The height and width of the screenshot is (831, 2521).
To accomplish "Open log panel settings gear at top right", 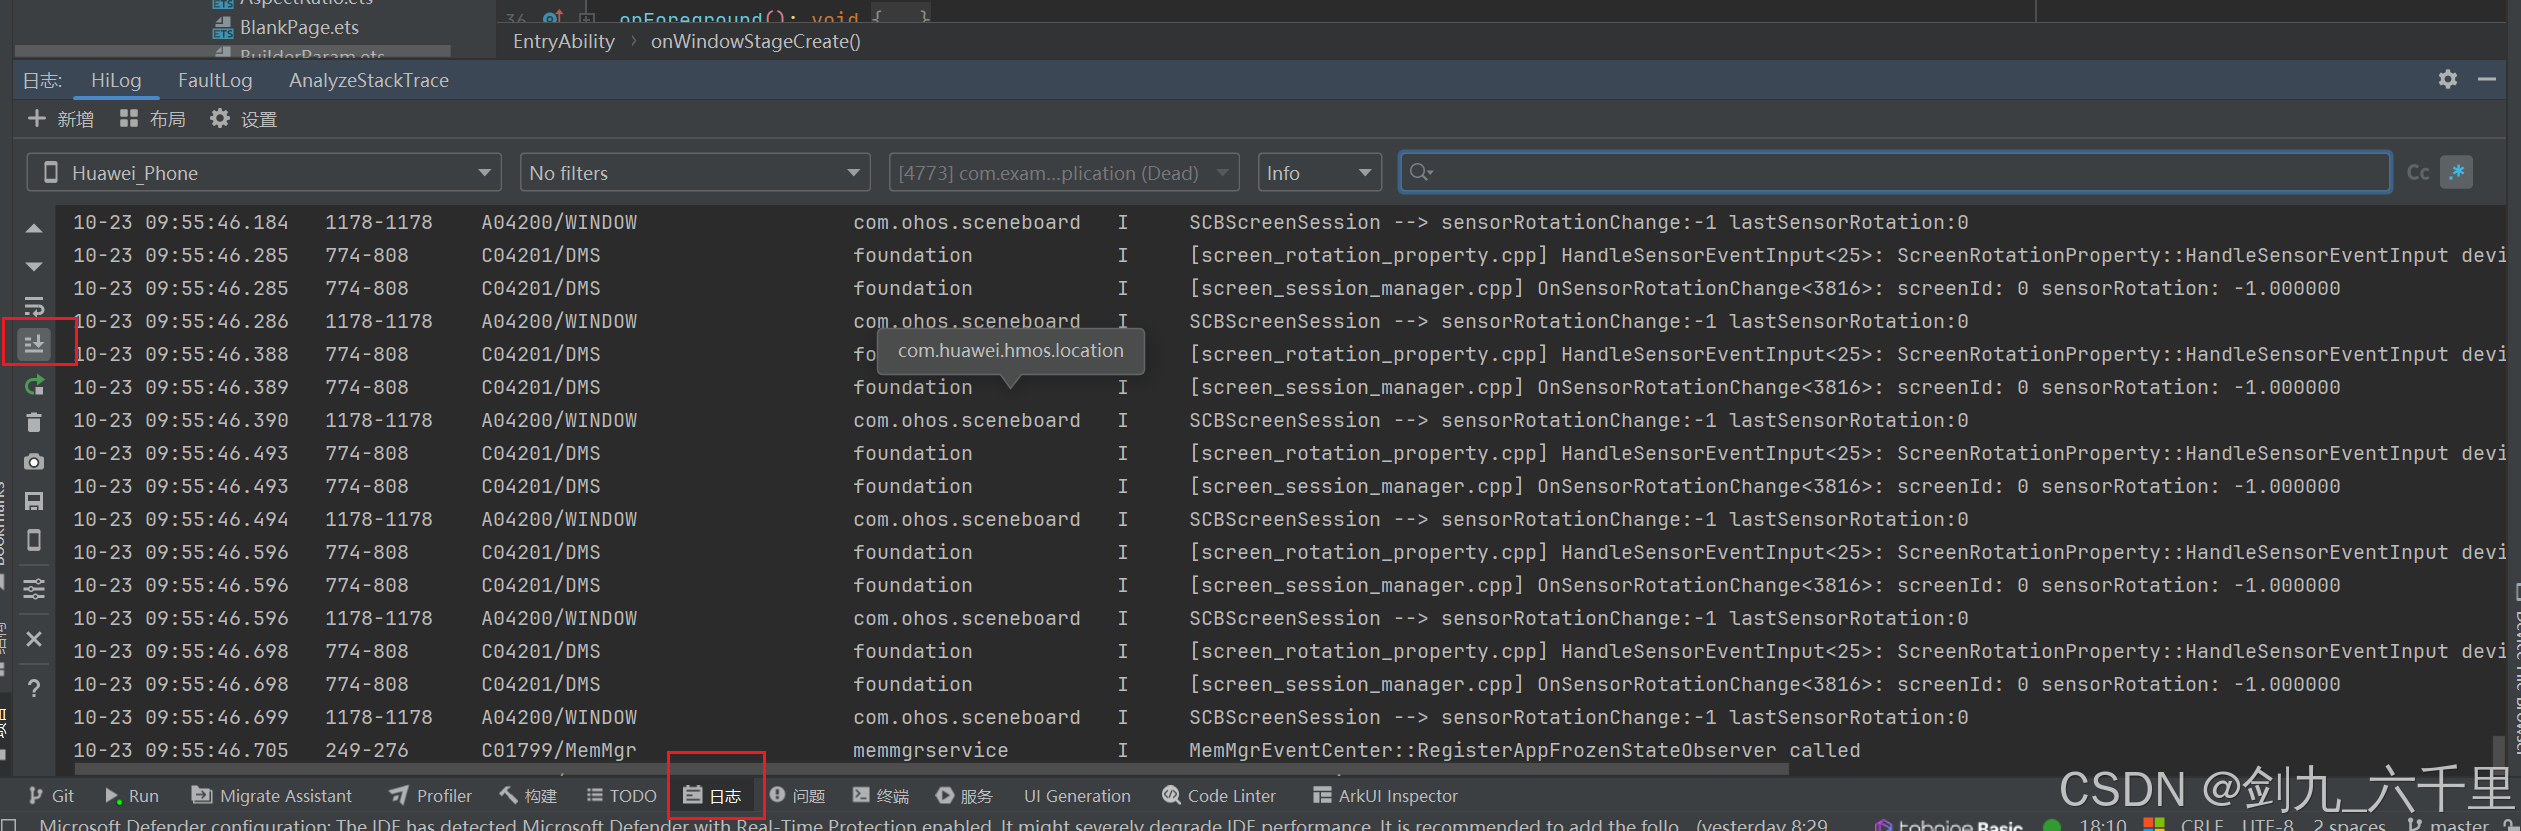I will pyautogui.click(x=2448, y=79).
